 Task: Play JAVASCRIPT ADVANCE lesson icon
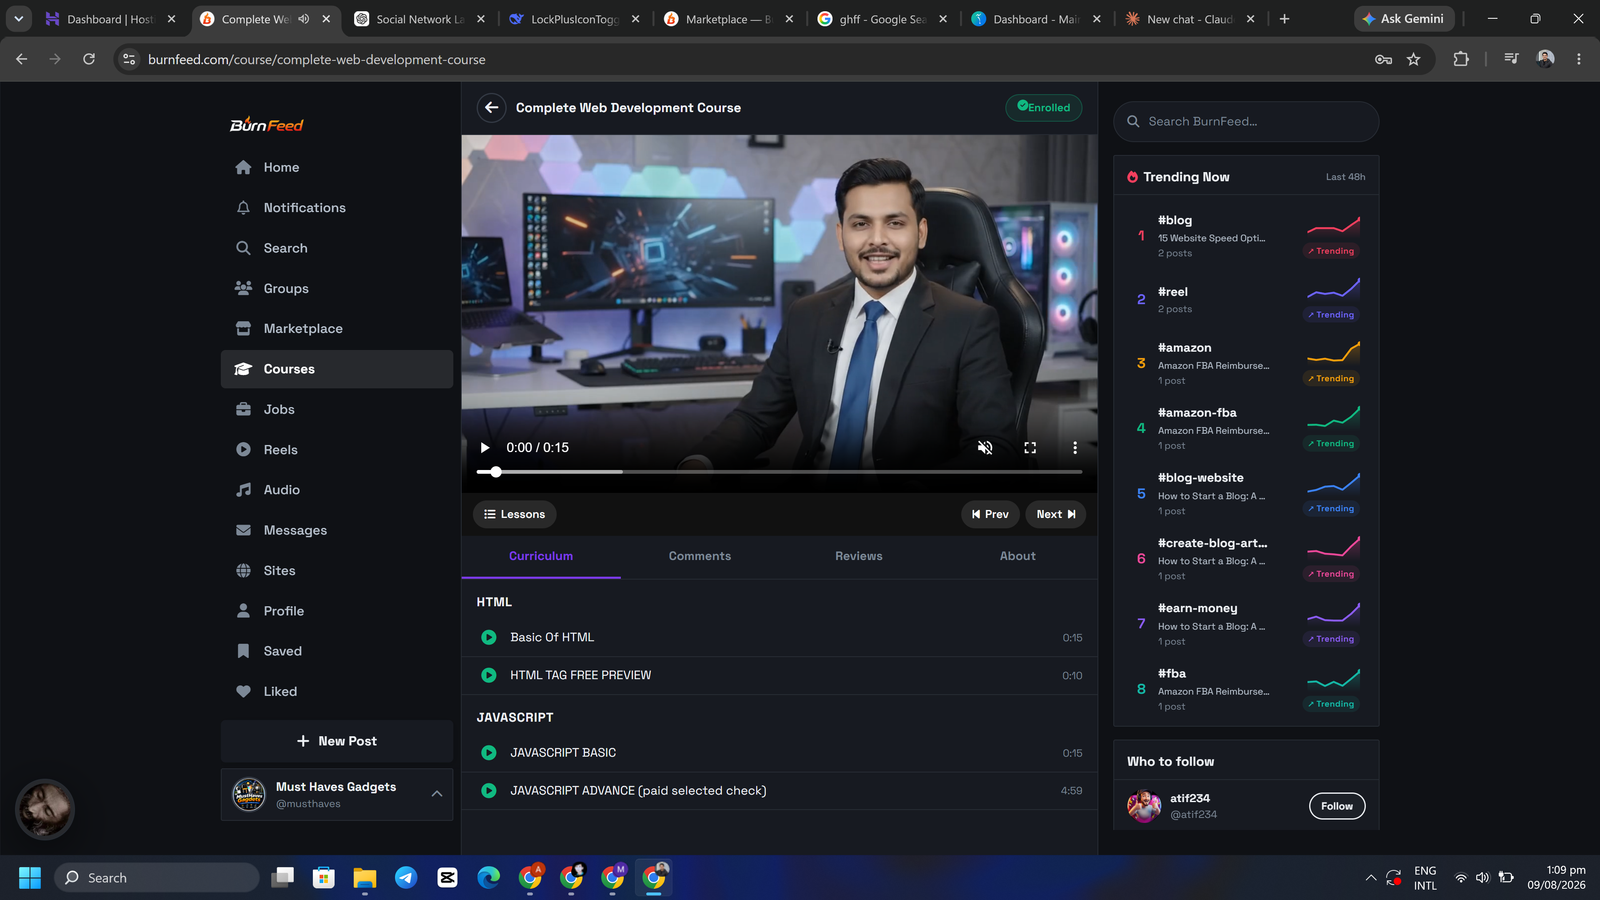click(x=489, y=790)
